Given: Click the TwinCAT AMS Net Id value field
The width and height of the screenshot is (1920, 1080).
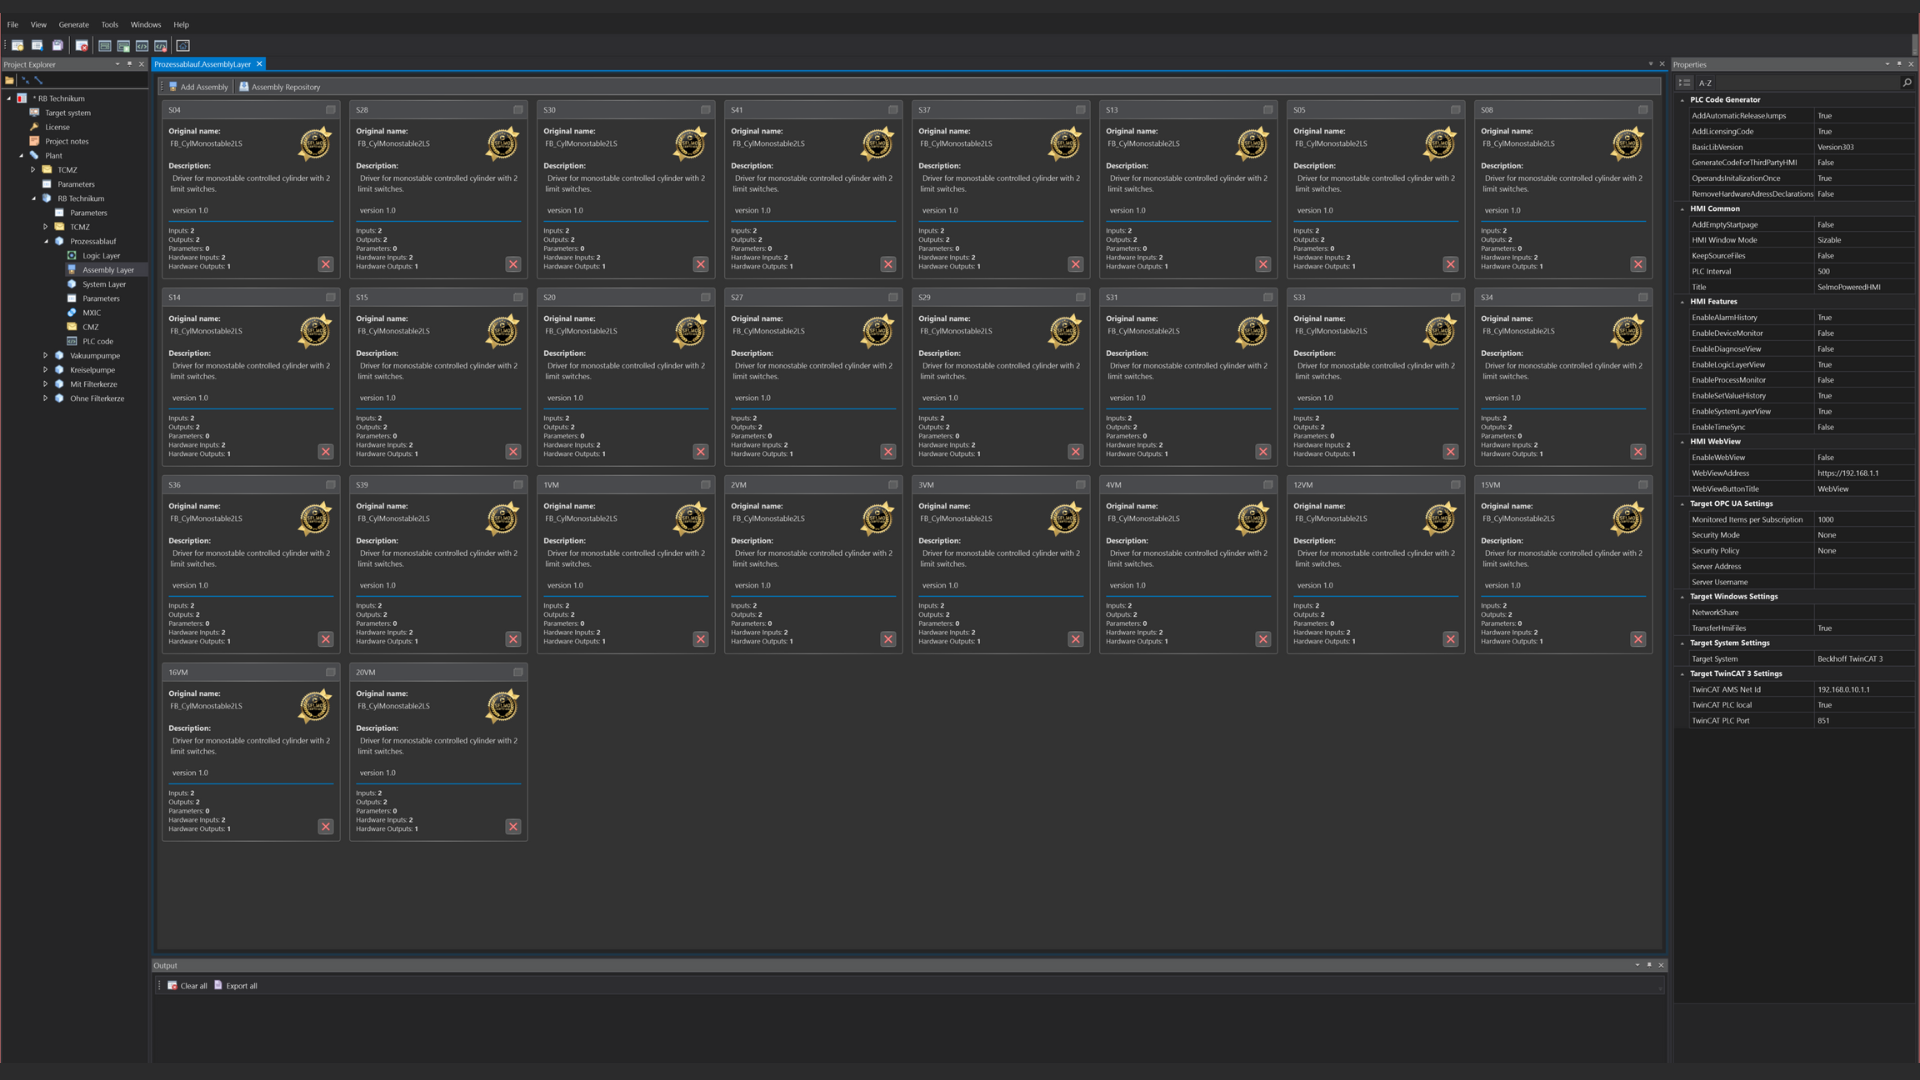Looking at the screenshot, I should tap(1863, 689).
